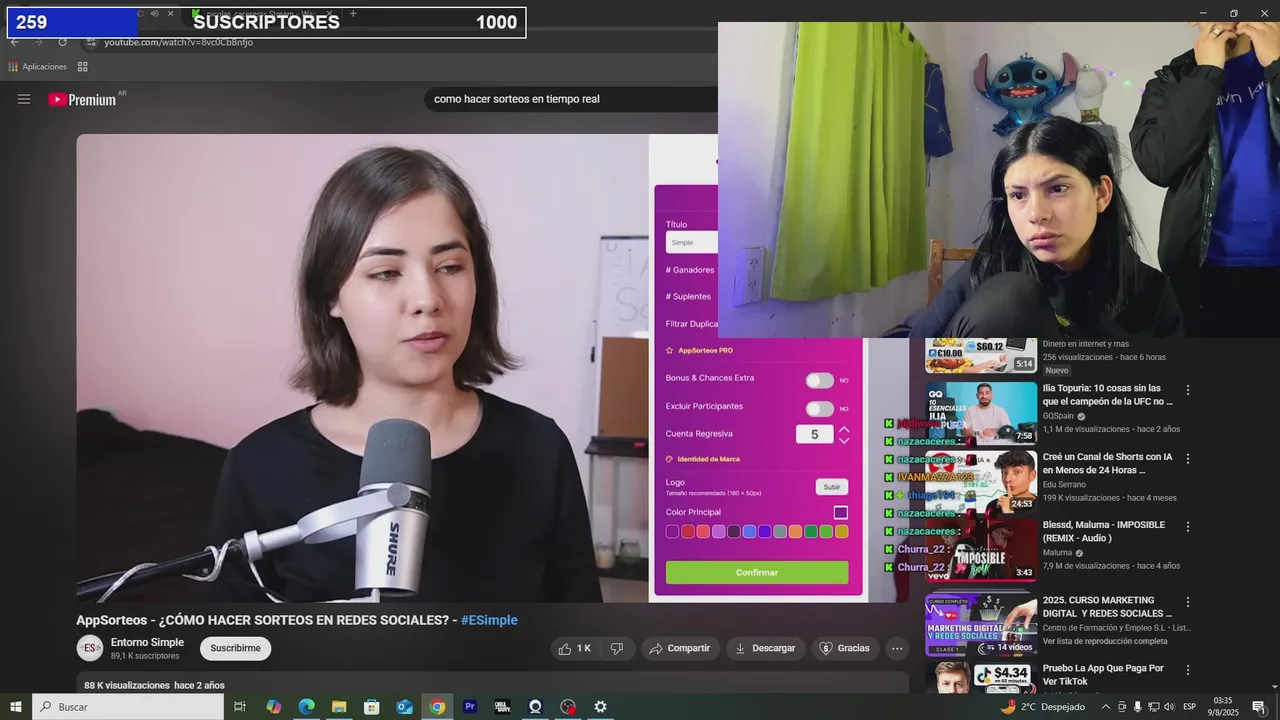Pick the yellow color swatch in Color Principal
The height and width of the screenshot is (720, 1280).
[x=842, y=532]
